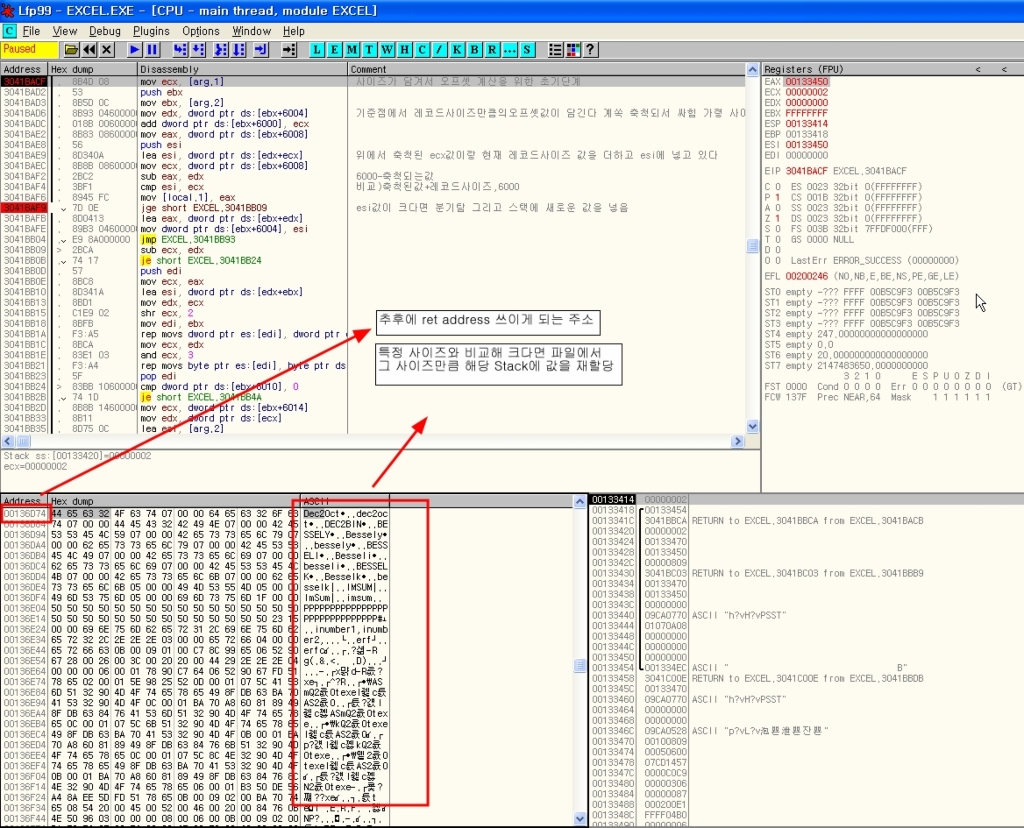Image resolution: width=1024 pixels, height=828 pixels.
Task: Run the program with the play icon
Action: pyautogui.click(x=135, y=50)
